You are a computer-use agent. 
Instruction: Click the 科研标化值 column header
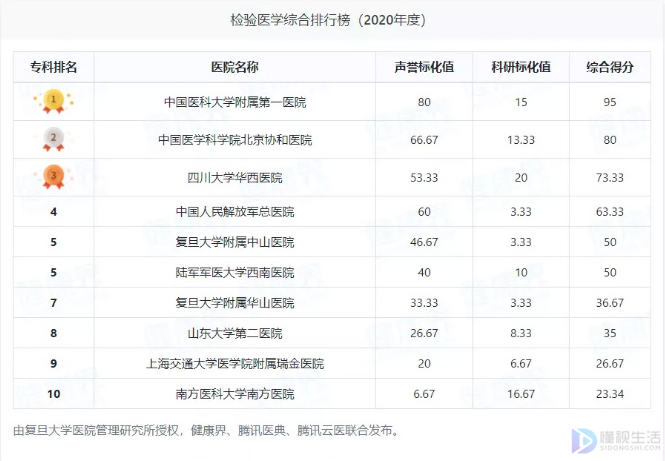coord(521,67)
